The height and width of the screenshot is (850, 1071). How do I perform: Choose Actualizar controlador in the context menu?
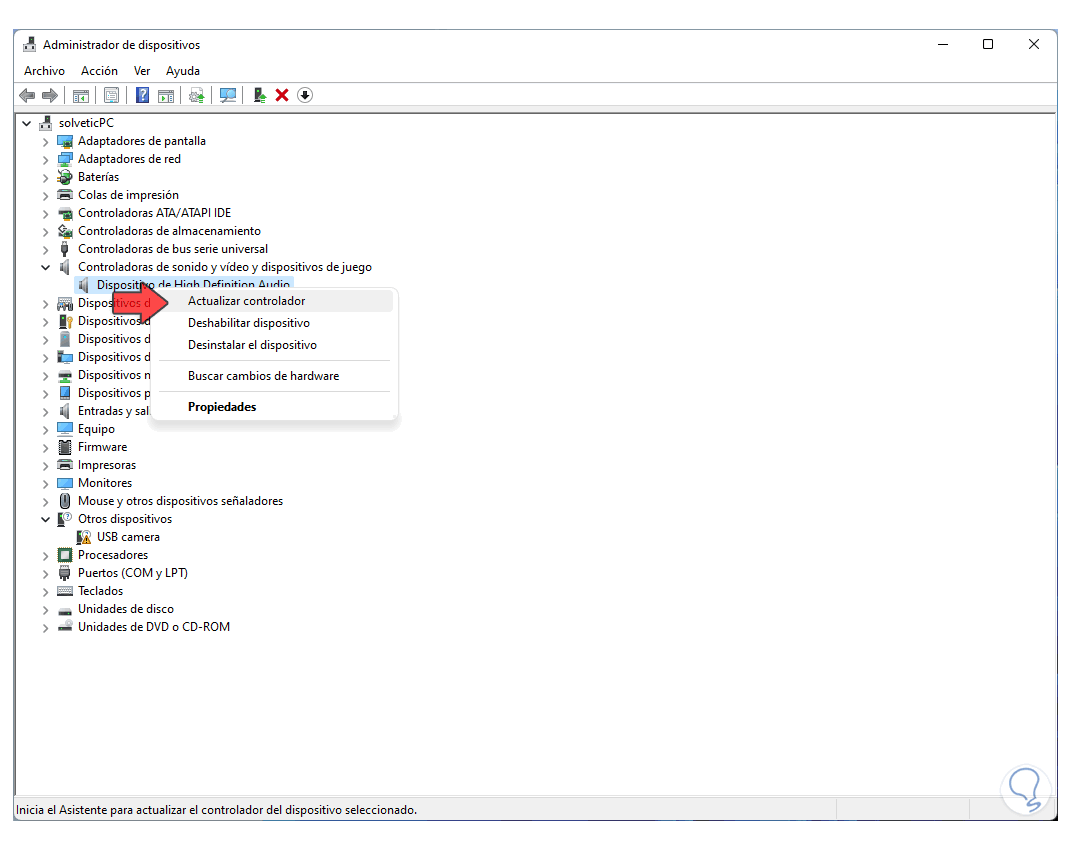pos(273,301)
